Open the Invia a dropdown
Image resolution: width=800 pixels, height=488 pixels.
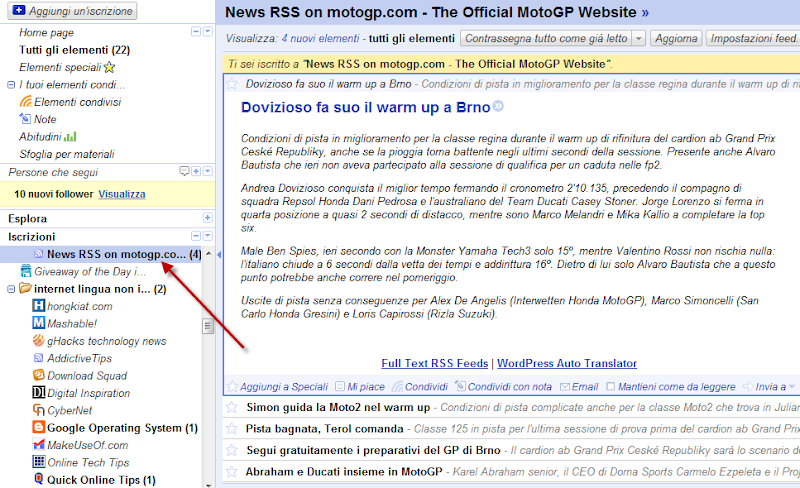pos(769,387)
